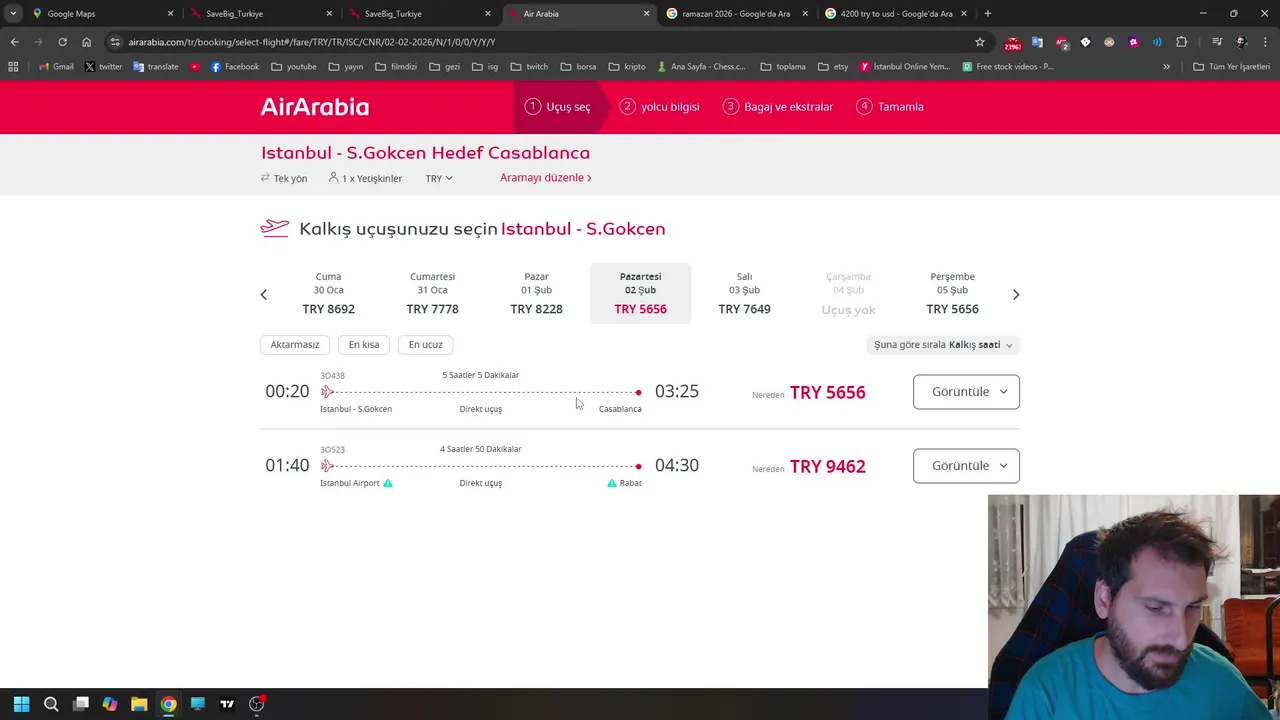Open TradingView from taskbar
This screenshot has height=720, width=1280.
pyautogui.click(x=227, y=704)
